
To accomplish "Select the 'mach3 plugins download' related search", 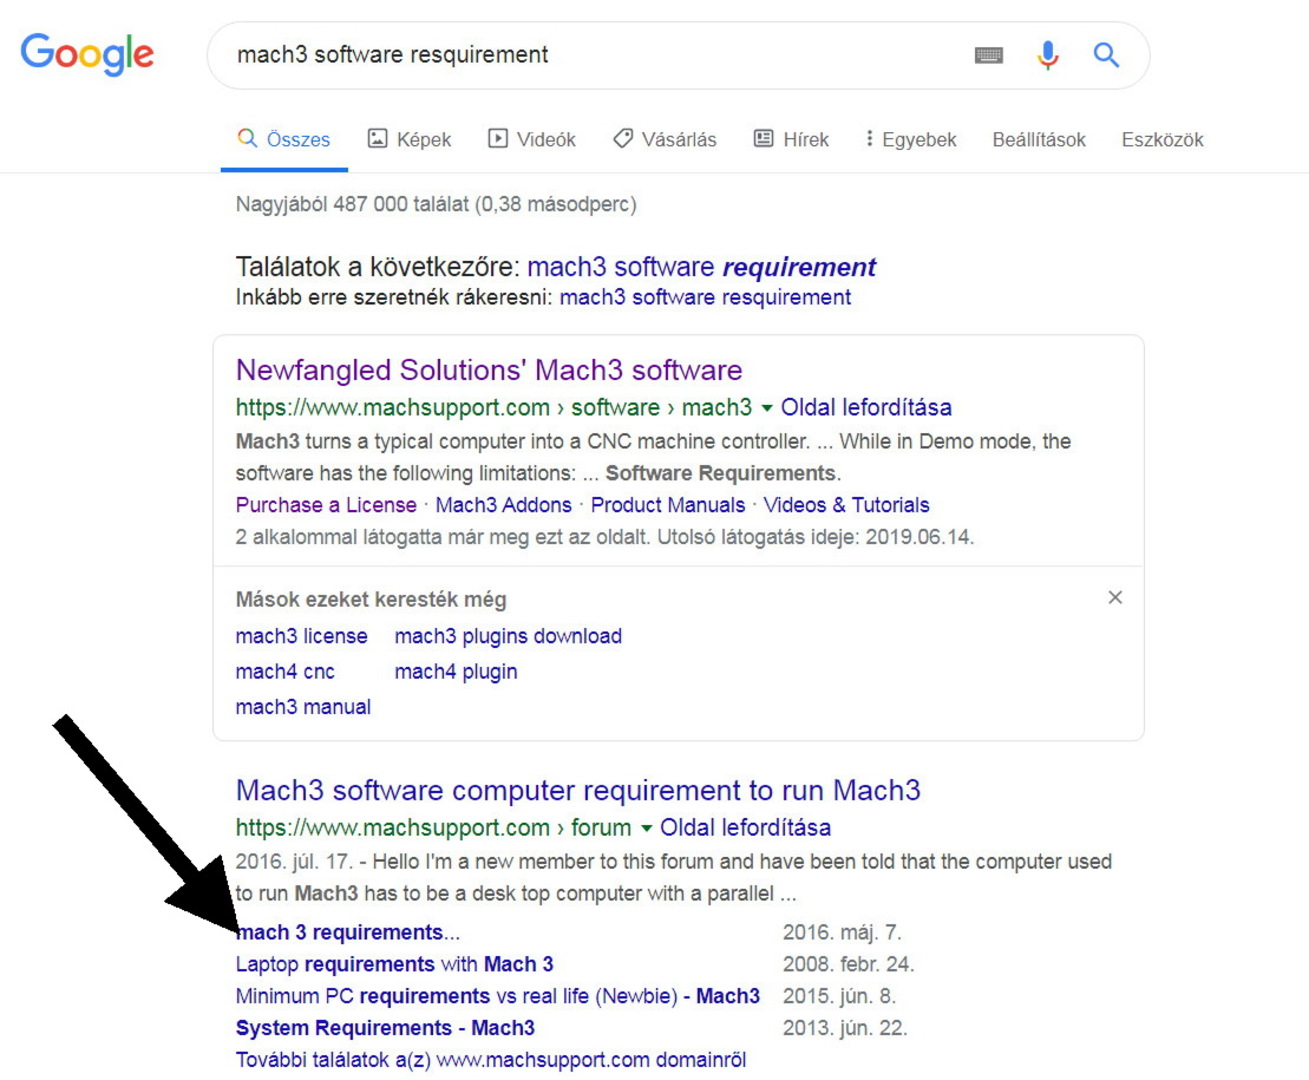I will [x=508, y=636].
